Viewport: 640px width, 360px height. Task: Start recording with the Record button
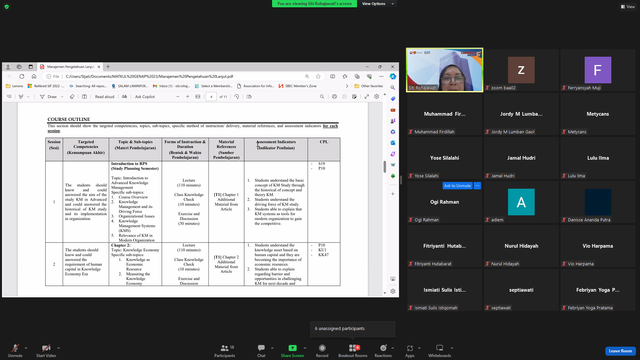322,350
